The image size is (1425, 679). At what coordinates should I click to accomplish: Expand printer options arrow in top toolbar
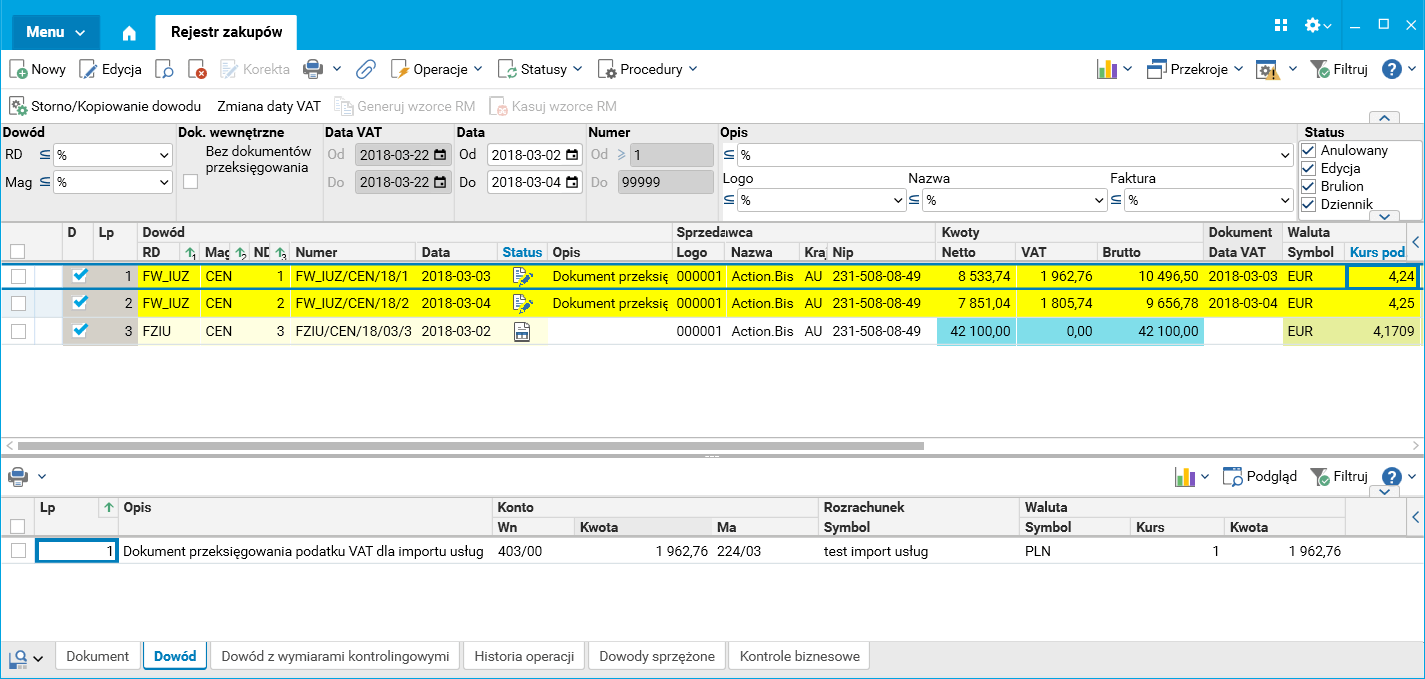pyautogui.click(x=337, y=69)
